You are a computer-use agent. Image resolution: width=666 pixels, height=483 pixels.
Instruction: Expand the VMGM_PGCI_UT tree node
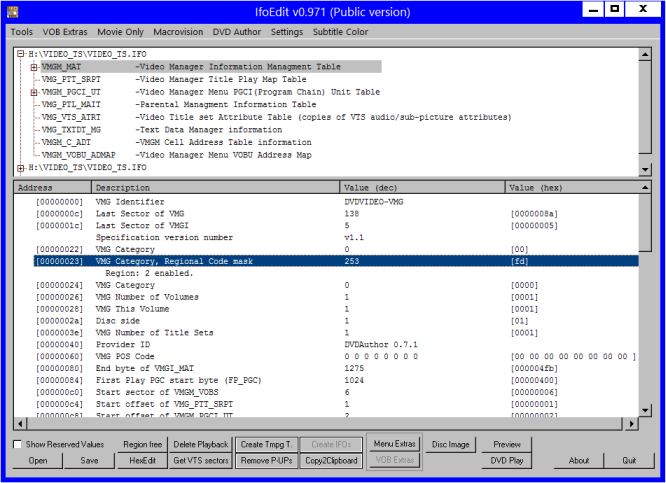33,92
